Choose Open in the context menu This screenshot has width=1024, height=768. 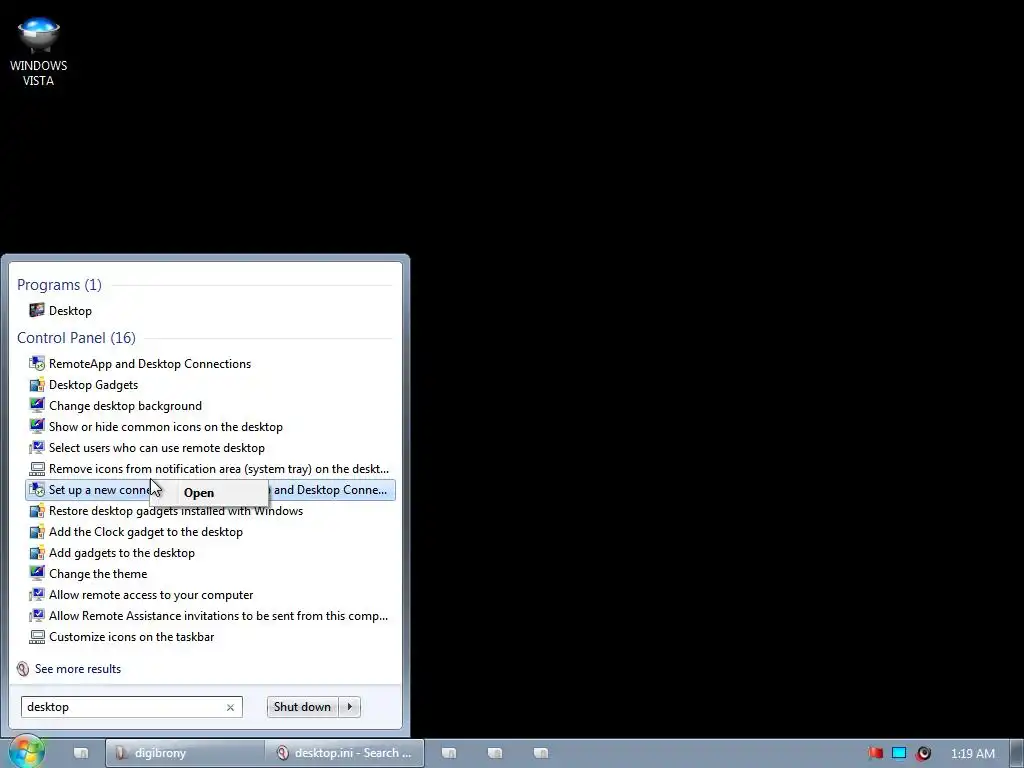coord(199,493)
